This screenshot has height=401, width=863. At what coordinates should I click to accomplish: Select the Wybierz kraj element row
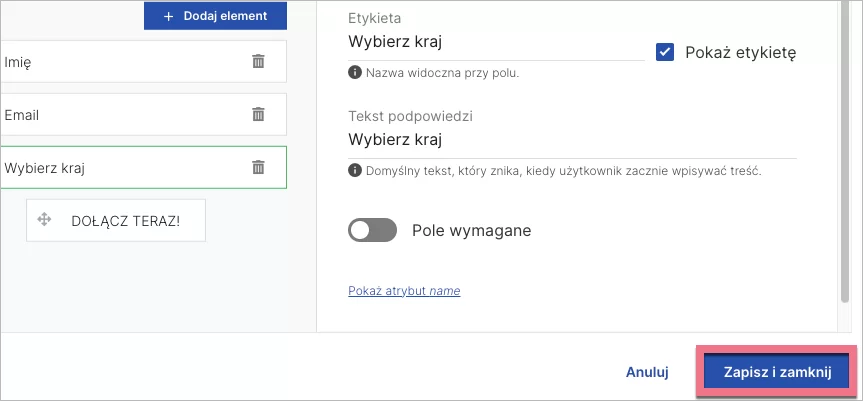point(120,167)
